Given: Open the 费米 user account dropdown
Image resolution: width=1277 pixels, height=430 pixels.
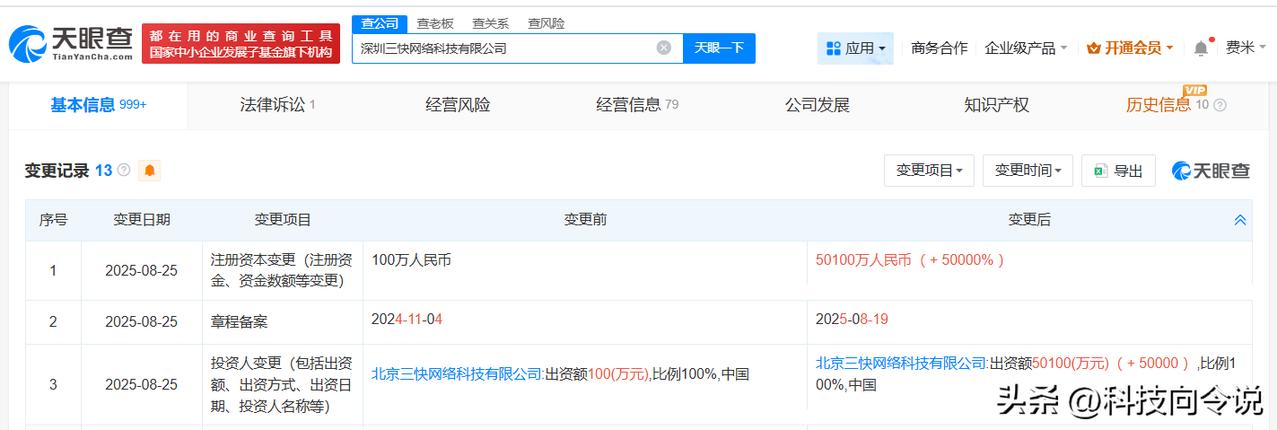Looking at the screenshot, I should click(x=1246, y=48).
